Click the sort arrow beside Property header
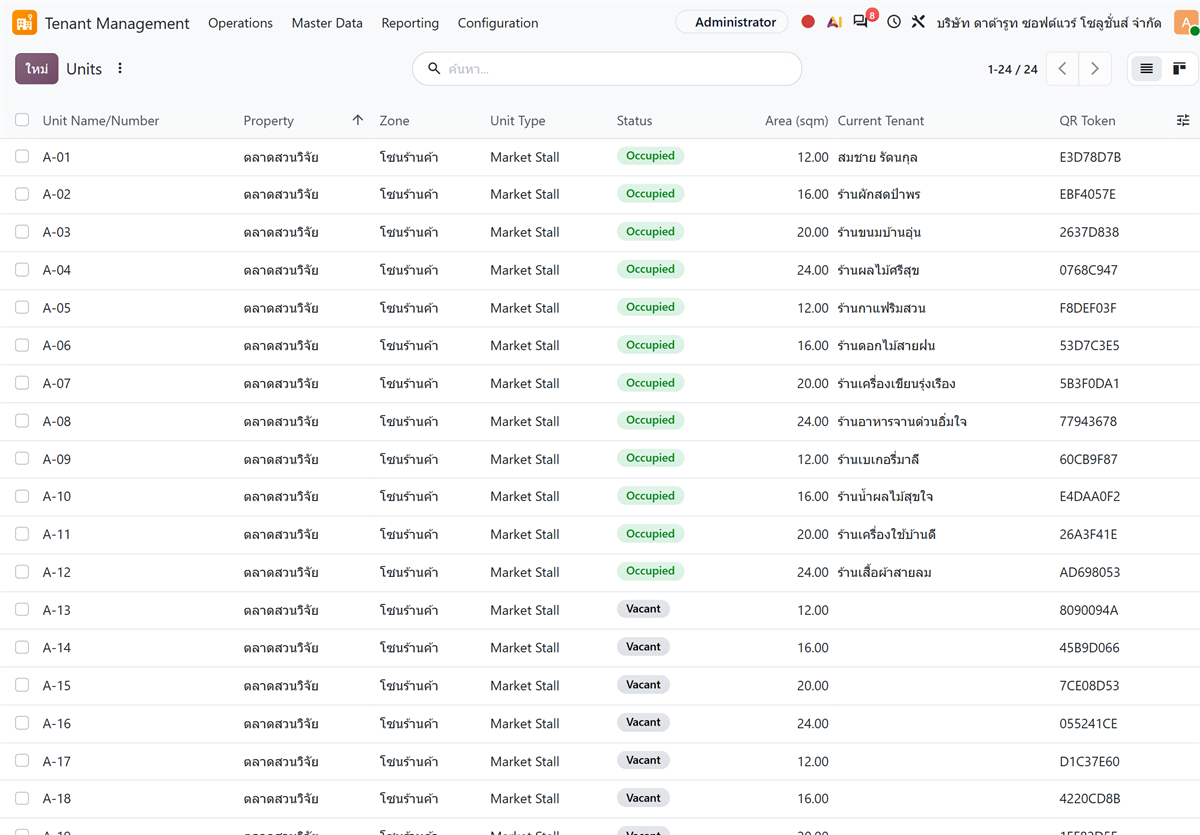 point(358,121)
